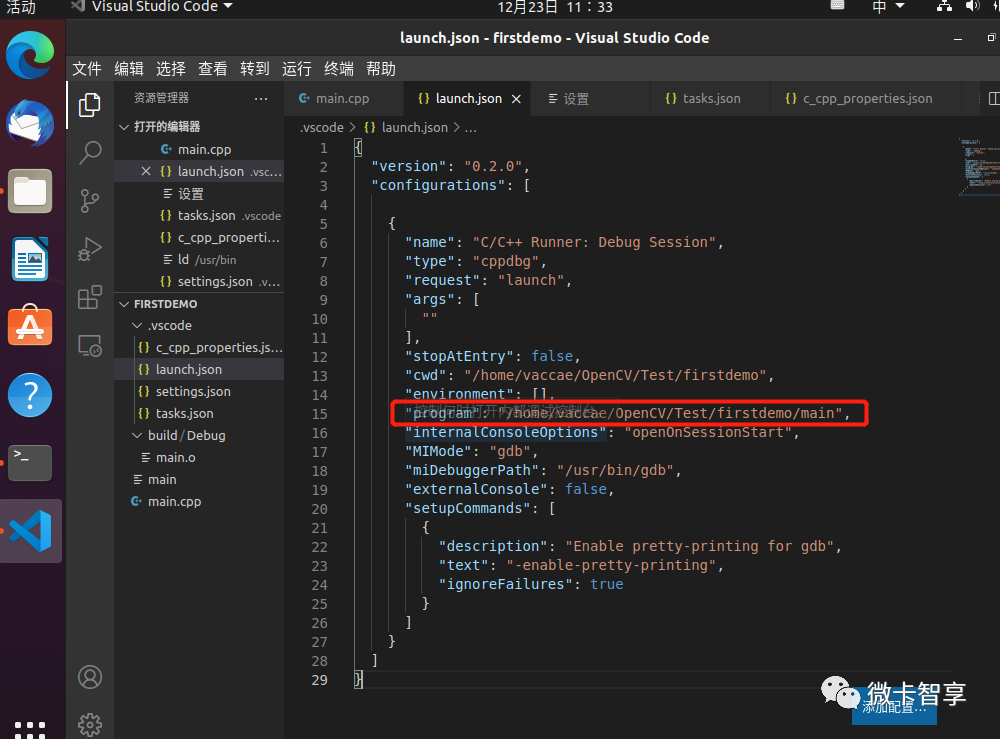1000x739 pixels.
Task: Close the launch.json editor tab
Action: 516,99
